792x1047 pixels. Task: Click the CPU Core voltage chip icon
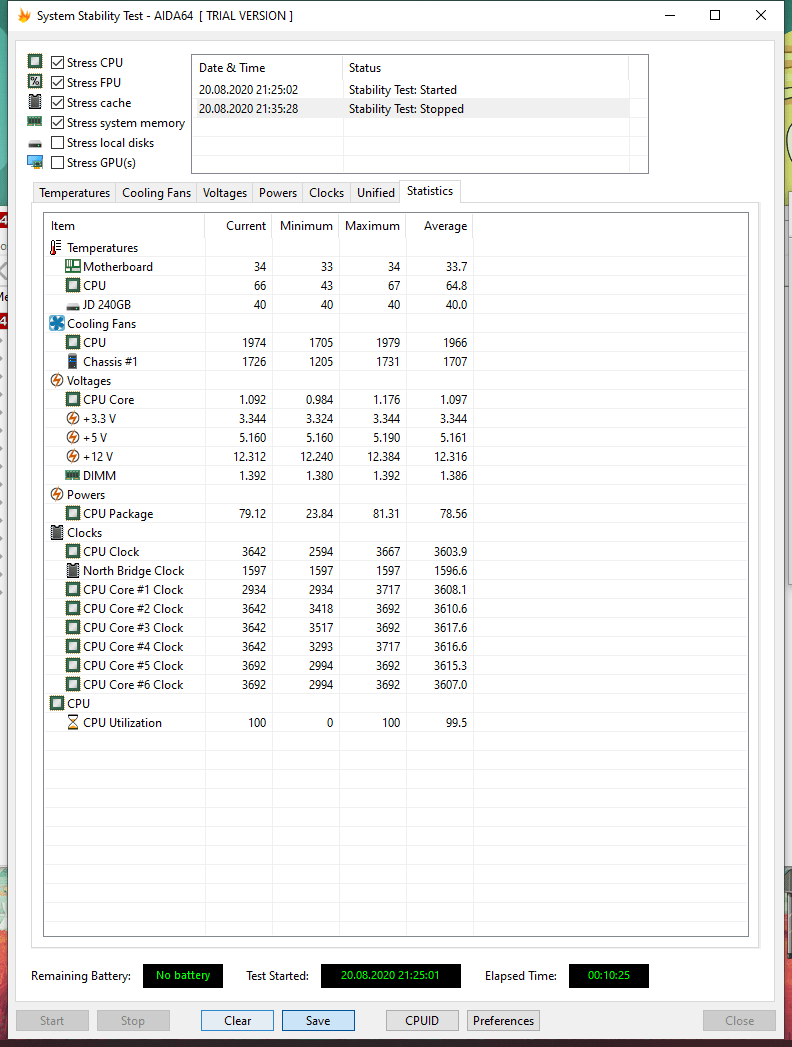[72, 399]
